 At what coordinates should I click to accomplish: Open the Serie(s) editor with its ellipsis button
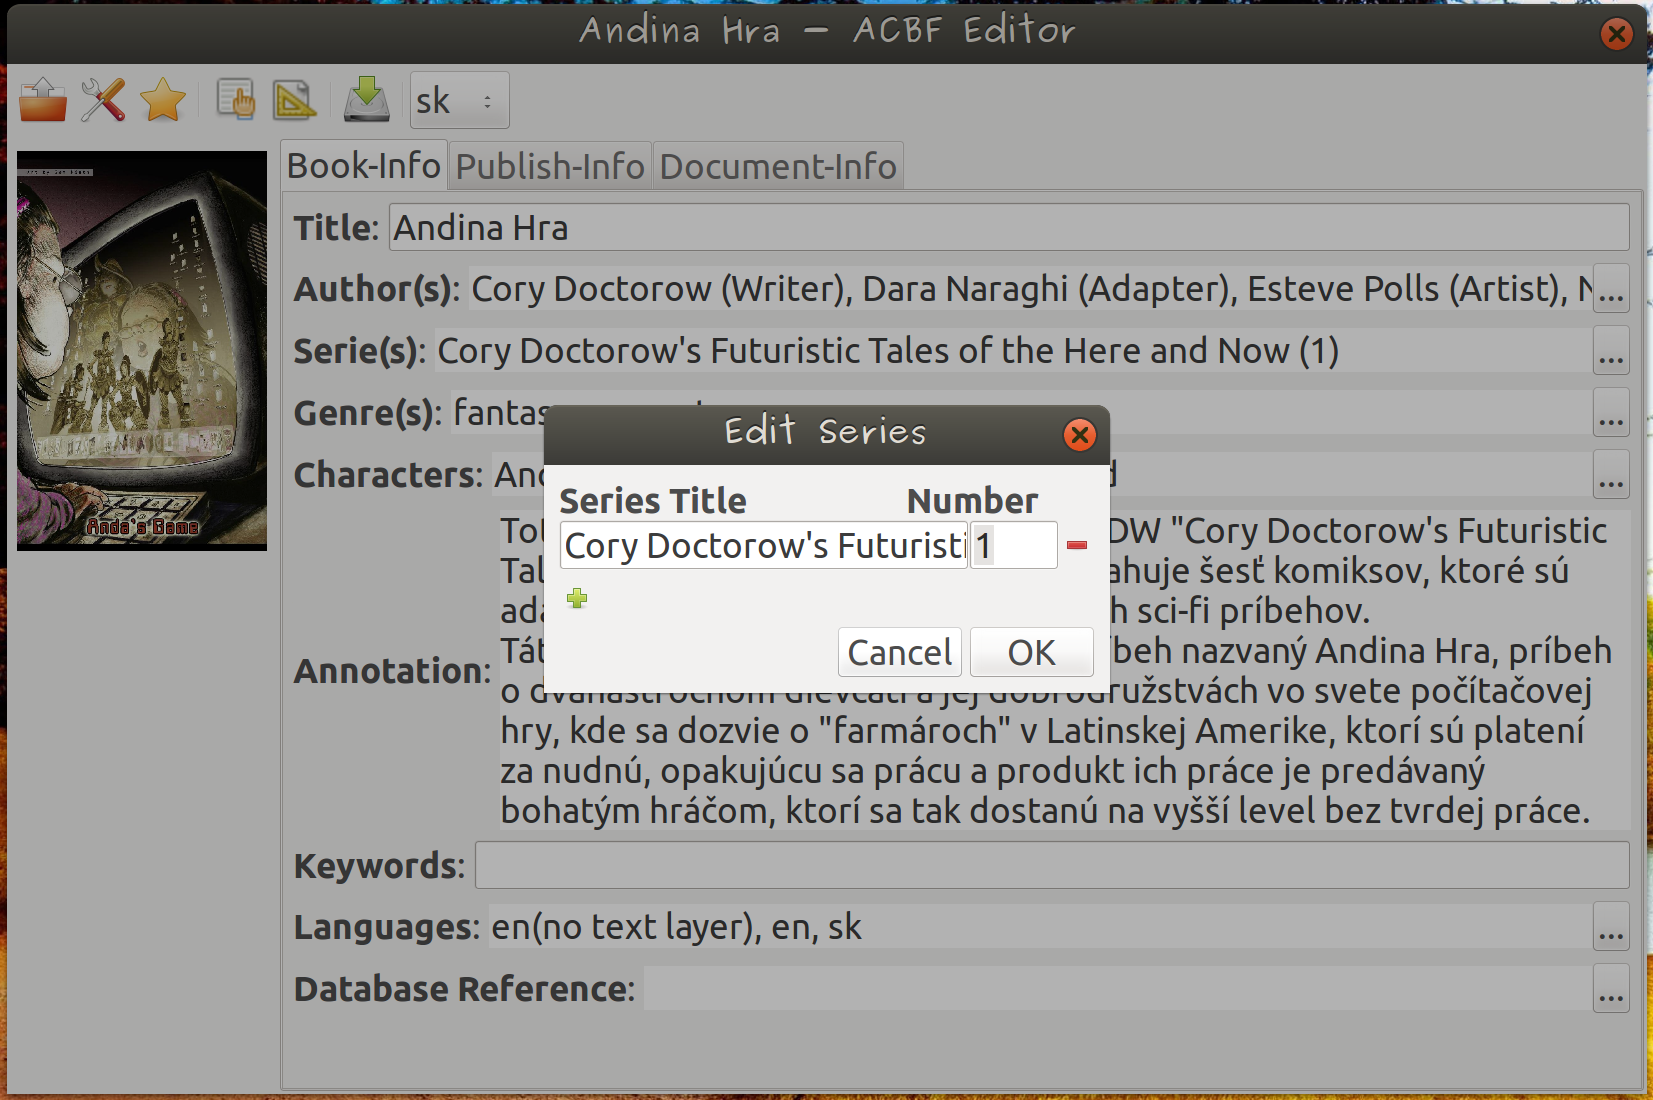(x=1611, y=351)
